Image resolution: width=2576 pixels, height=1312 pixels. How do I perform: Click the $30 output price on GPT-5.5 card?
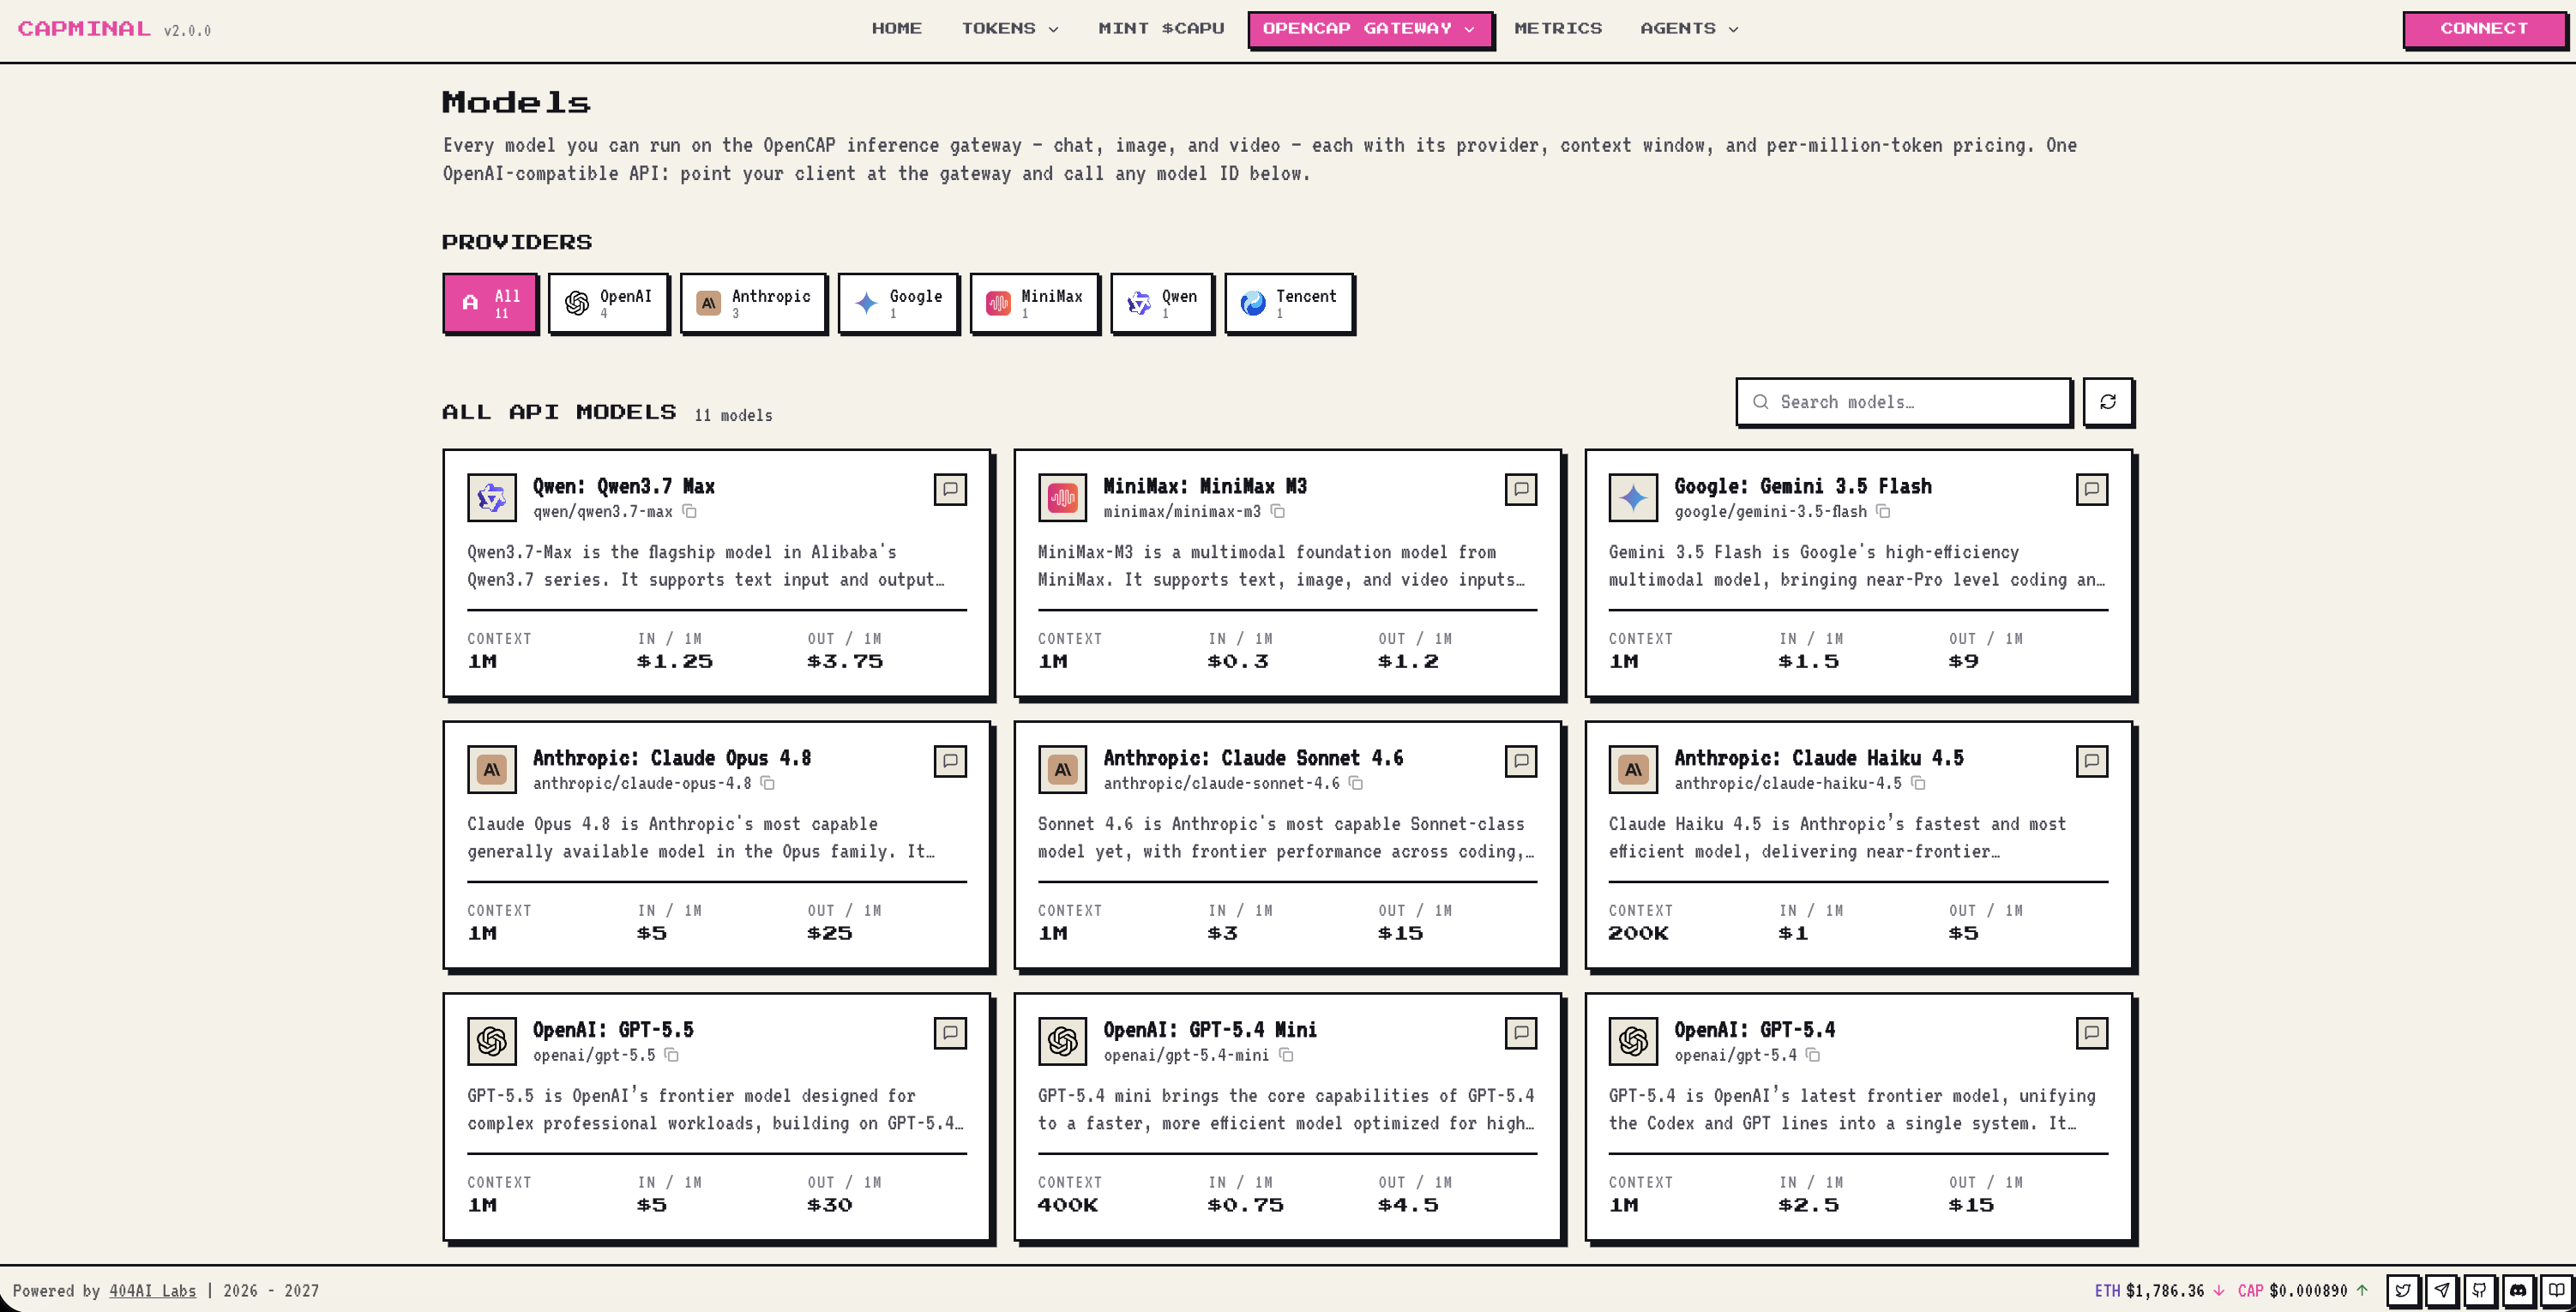(x=830, y=1205)
